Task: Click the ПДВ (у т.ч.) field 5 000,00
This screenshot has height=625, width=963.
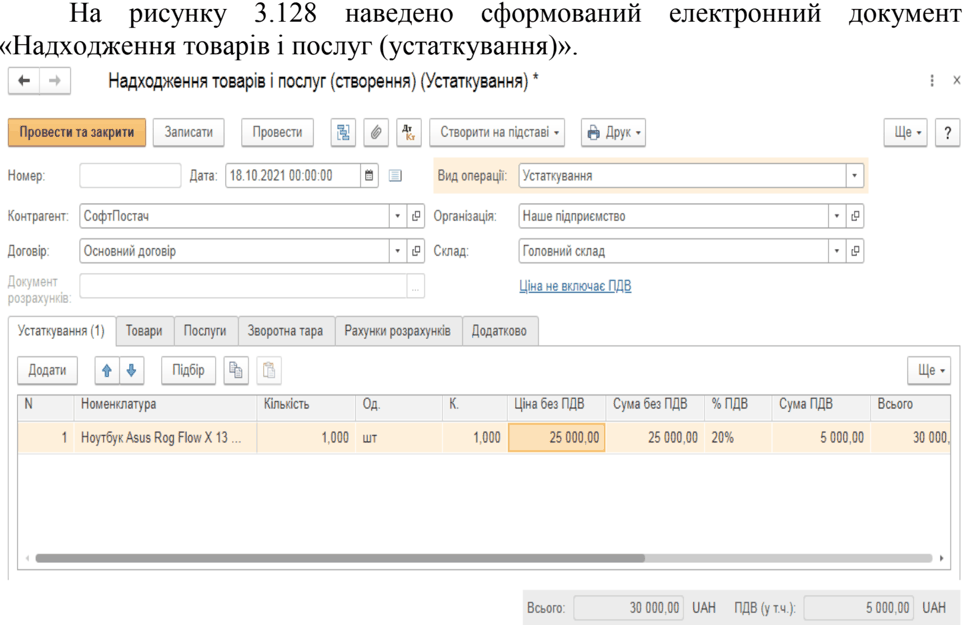Action: coord(859,608)
